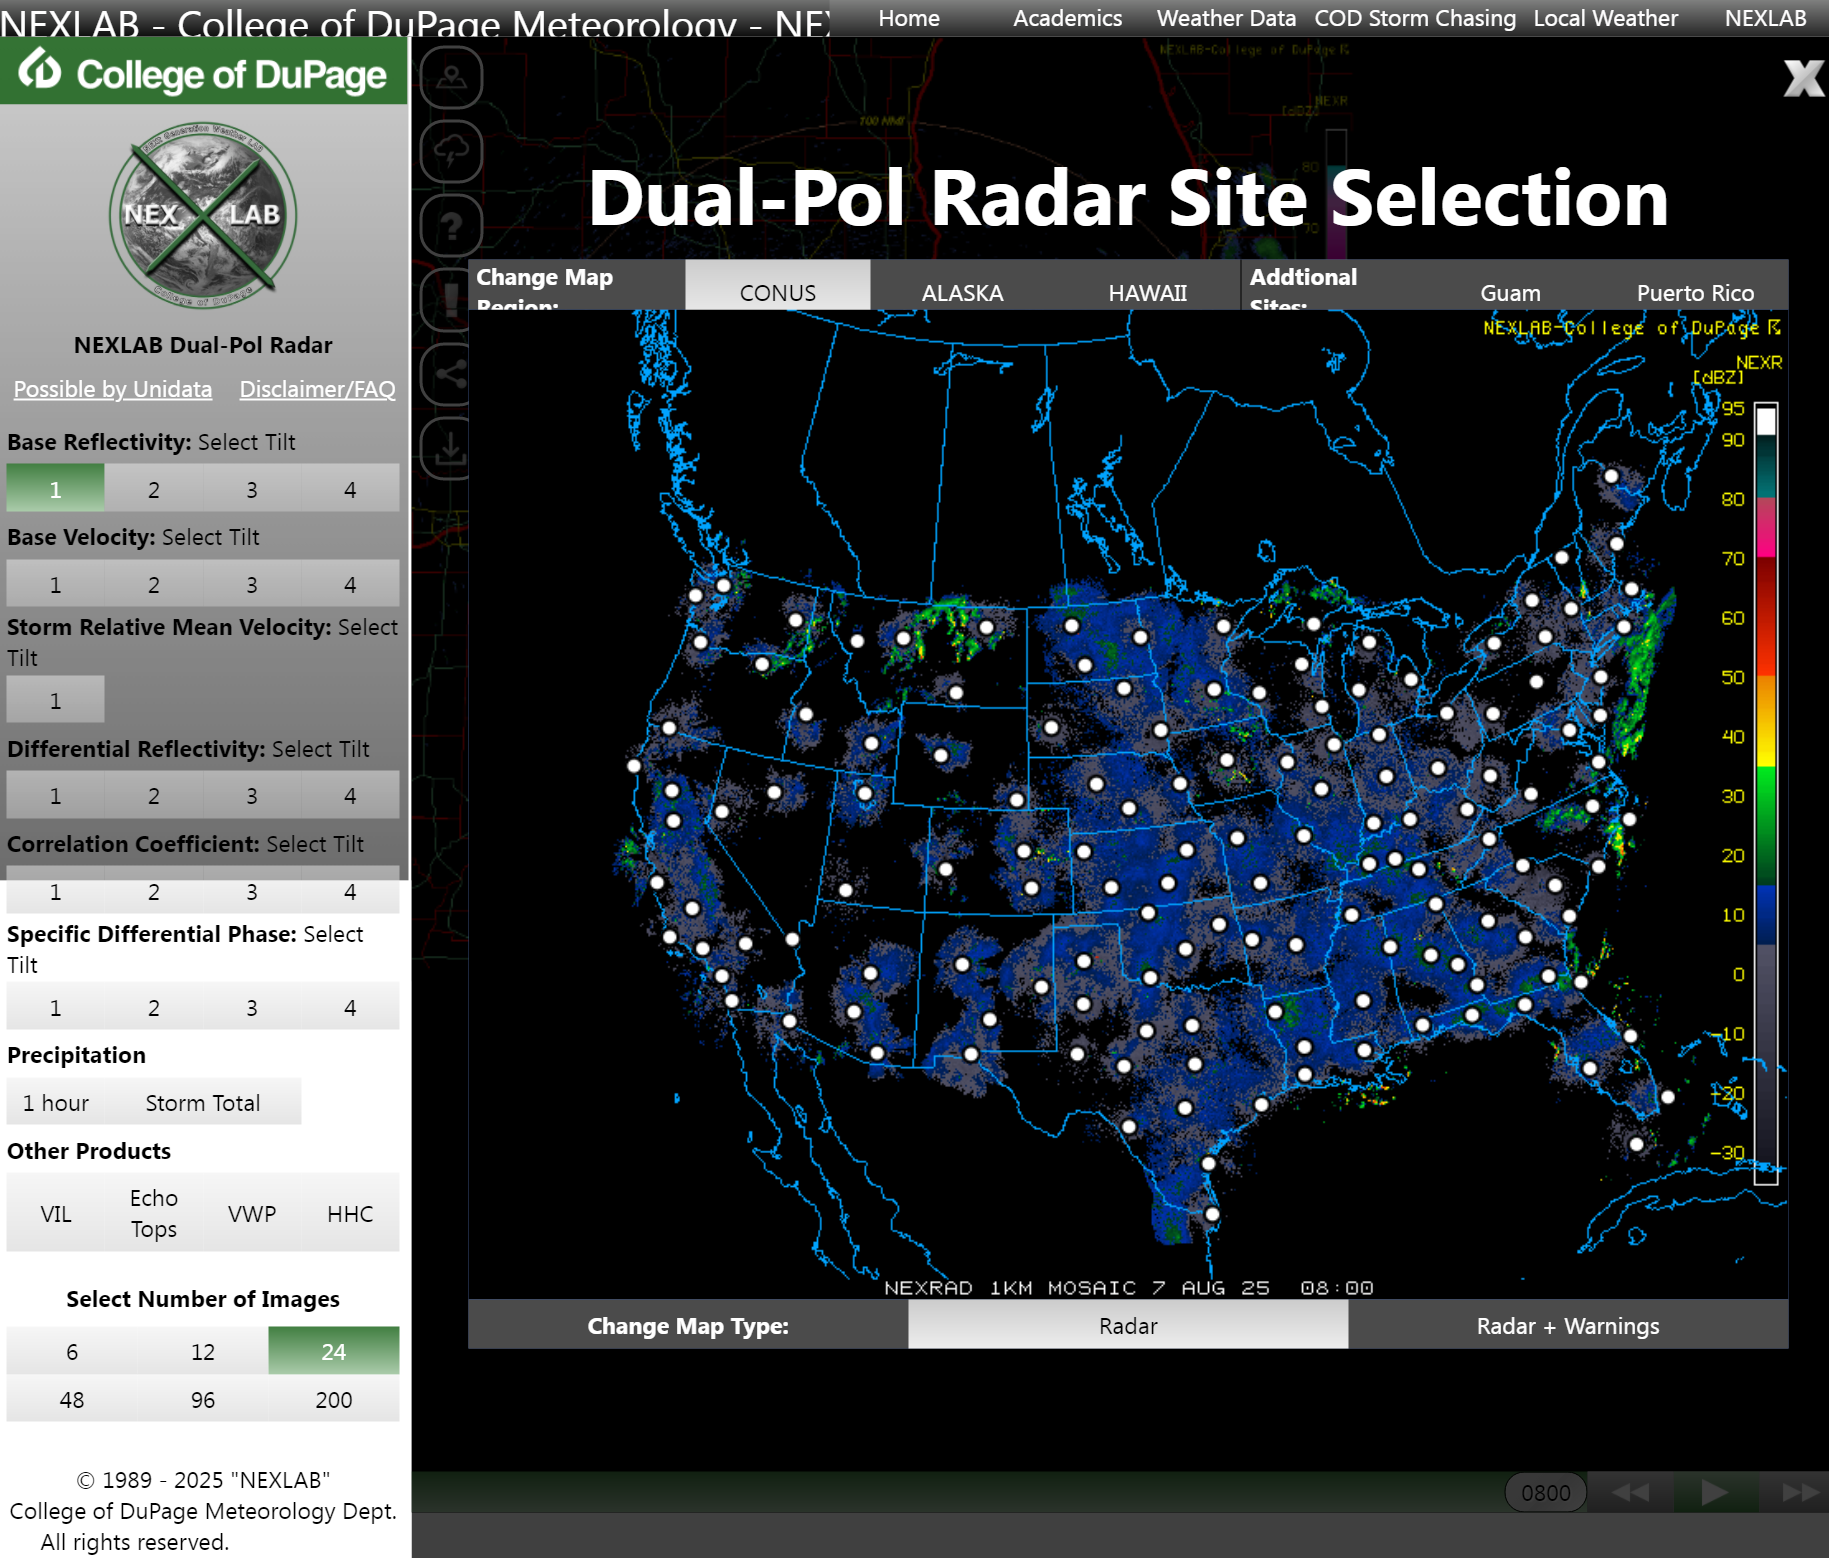
Task: Choose 1 hour precipitation product
Action: (56, 1101)
